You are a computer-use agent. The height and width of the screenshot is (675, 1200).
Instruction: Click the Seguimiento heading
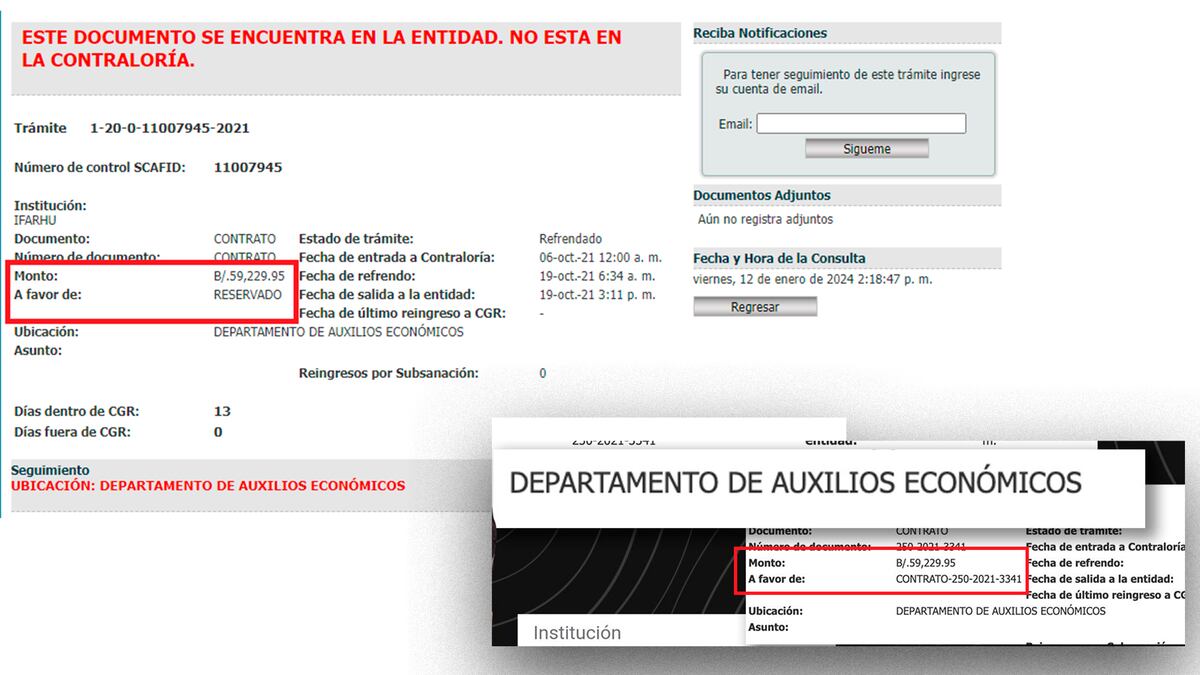coord(50,470)
